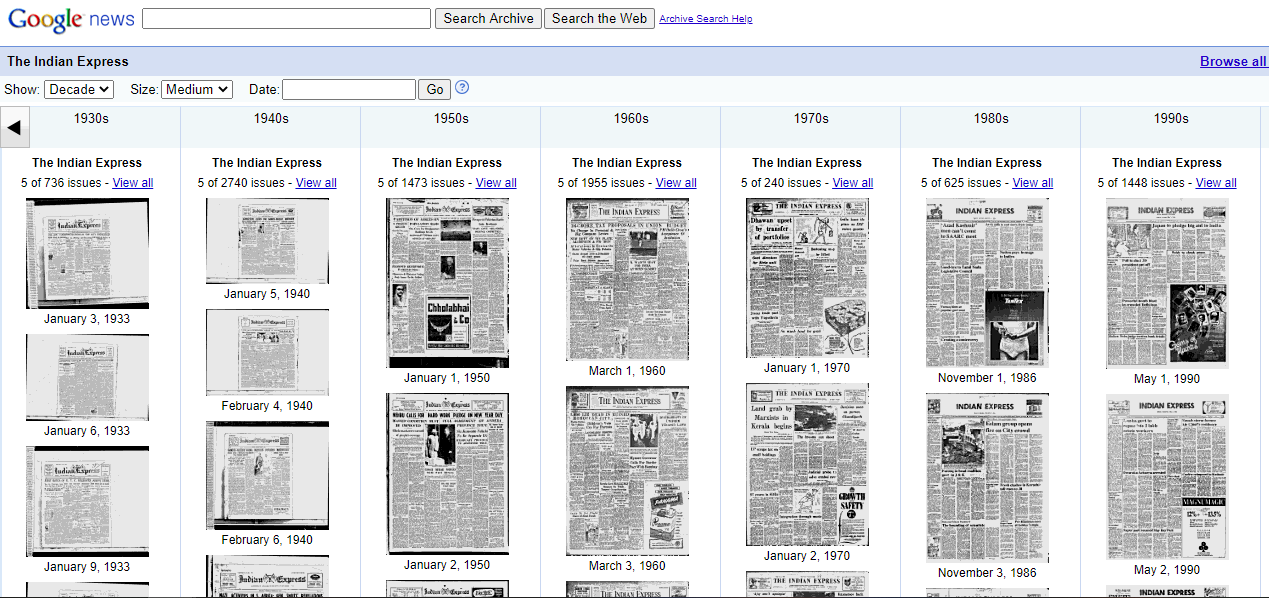Click the Search the Web button
Screen dimensions: 1269x598
(x=600, y=18)
